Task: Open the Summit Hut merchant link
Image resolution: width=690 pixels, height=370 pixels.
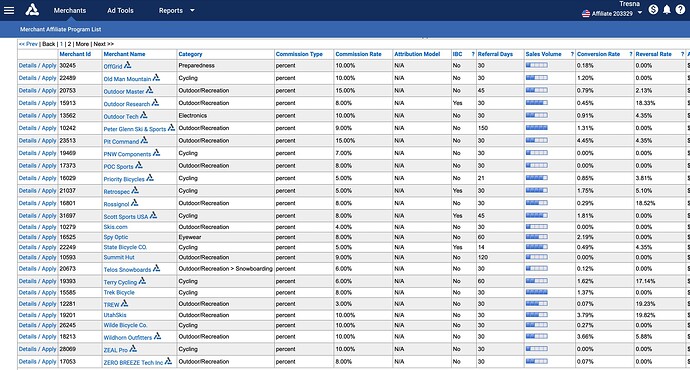Action: (x=119, y=257)
